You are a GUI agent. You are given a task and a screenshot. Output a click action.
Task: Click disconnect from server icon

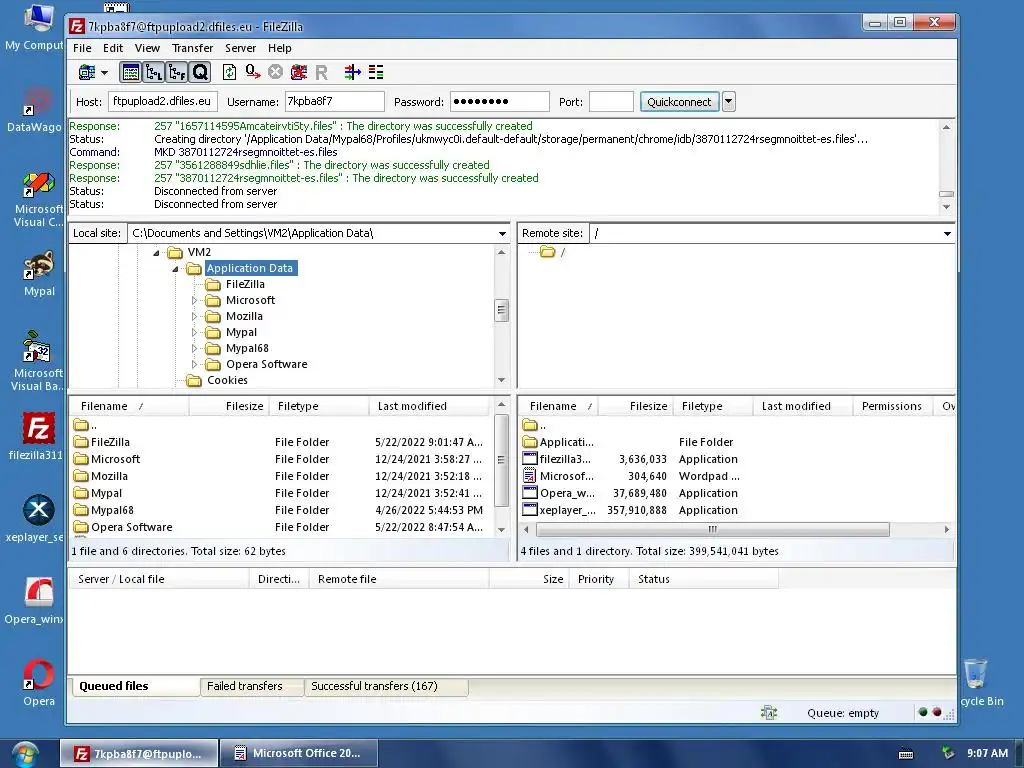pos(298,72)
